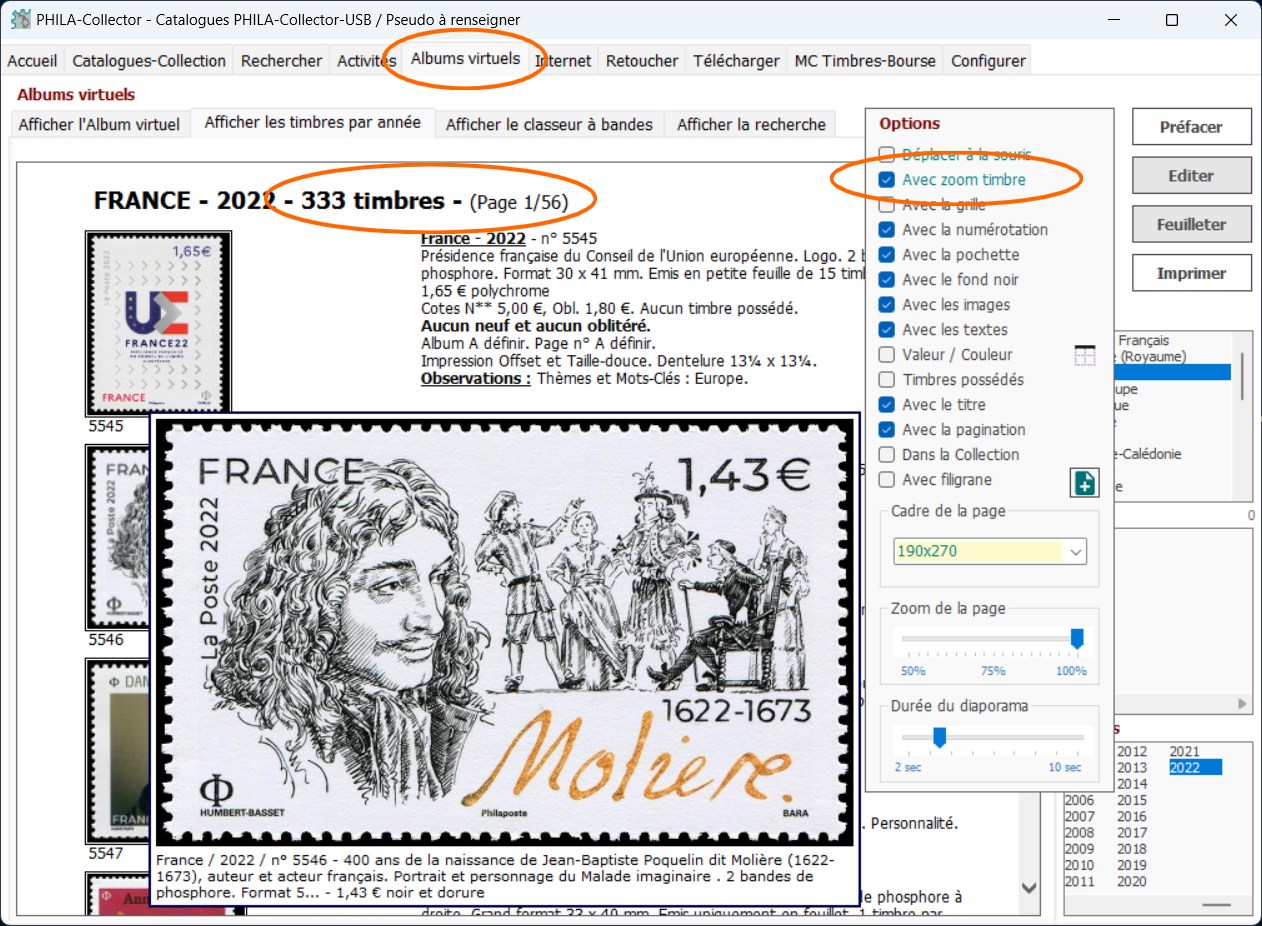Open MC Timbres-Bourse tab

click(865, 61)
